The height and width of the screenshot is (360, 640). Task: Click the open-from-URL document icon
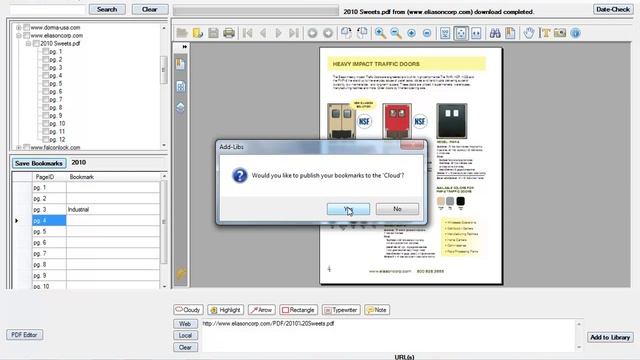(198, 33)
